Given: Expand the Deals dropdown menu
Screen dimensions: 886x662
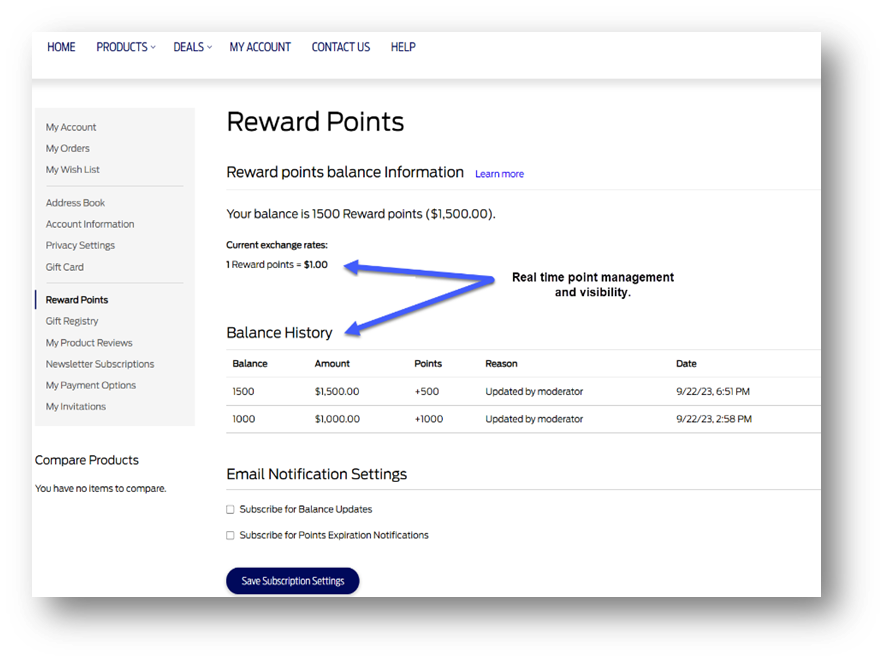Looking at the screenshot, I should (192, 47).
